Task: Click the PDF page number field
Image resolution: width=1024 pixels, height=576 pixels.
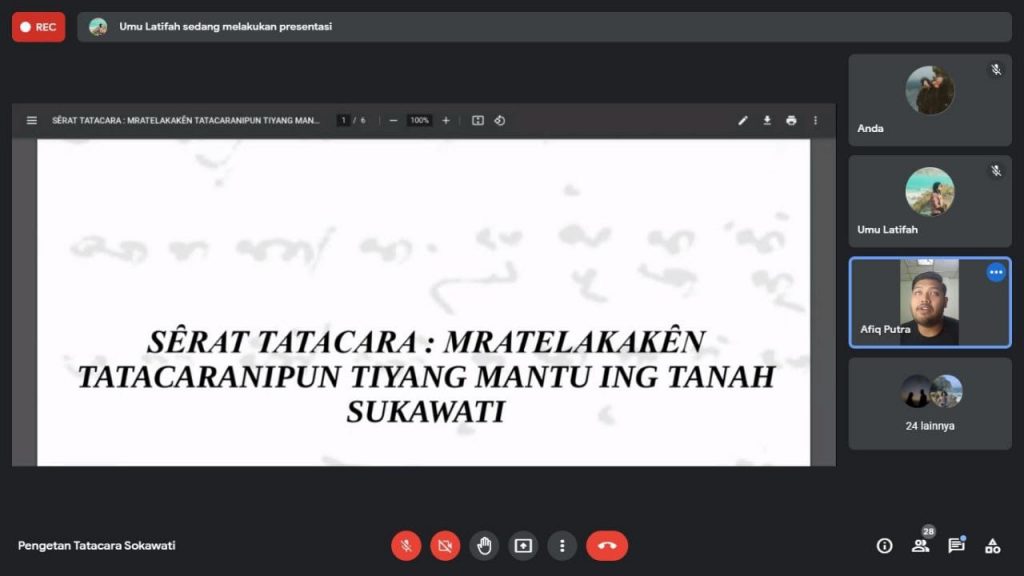Action: (x=343, y=120)
